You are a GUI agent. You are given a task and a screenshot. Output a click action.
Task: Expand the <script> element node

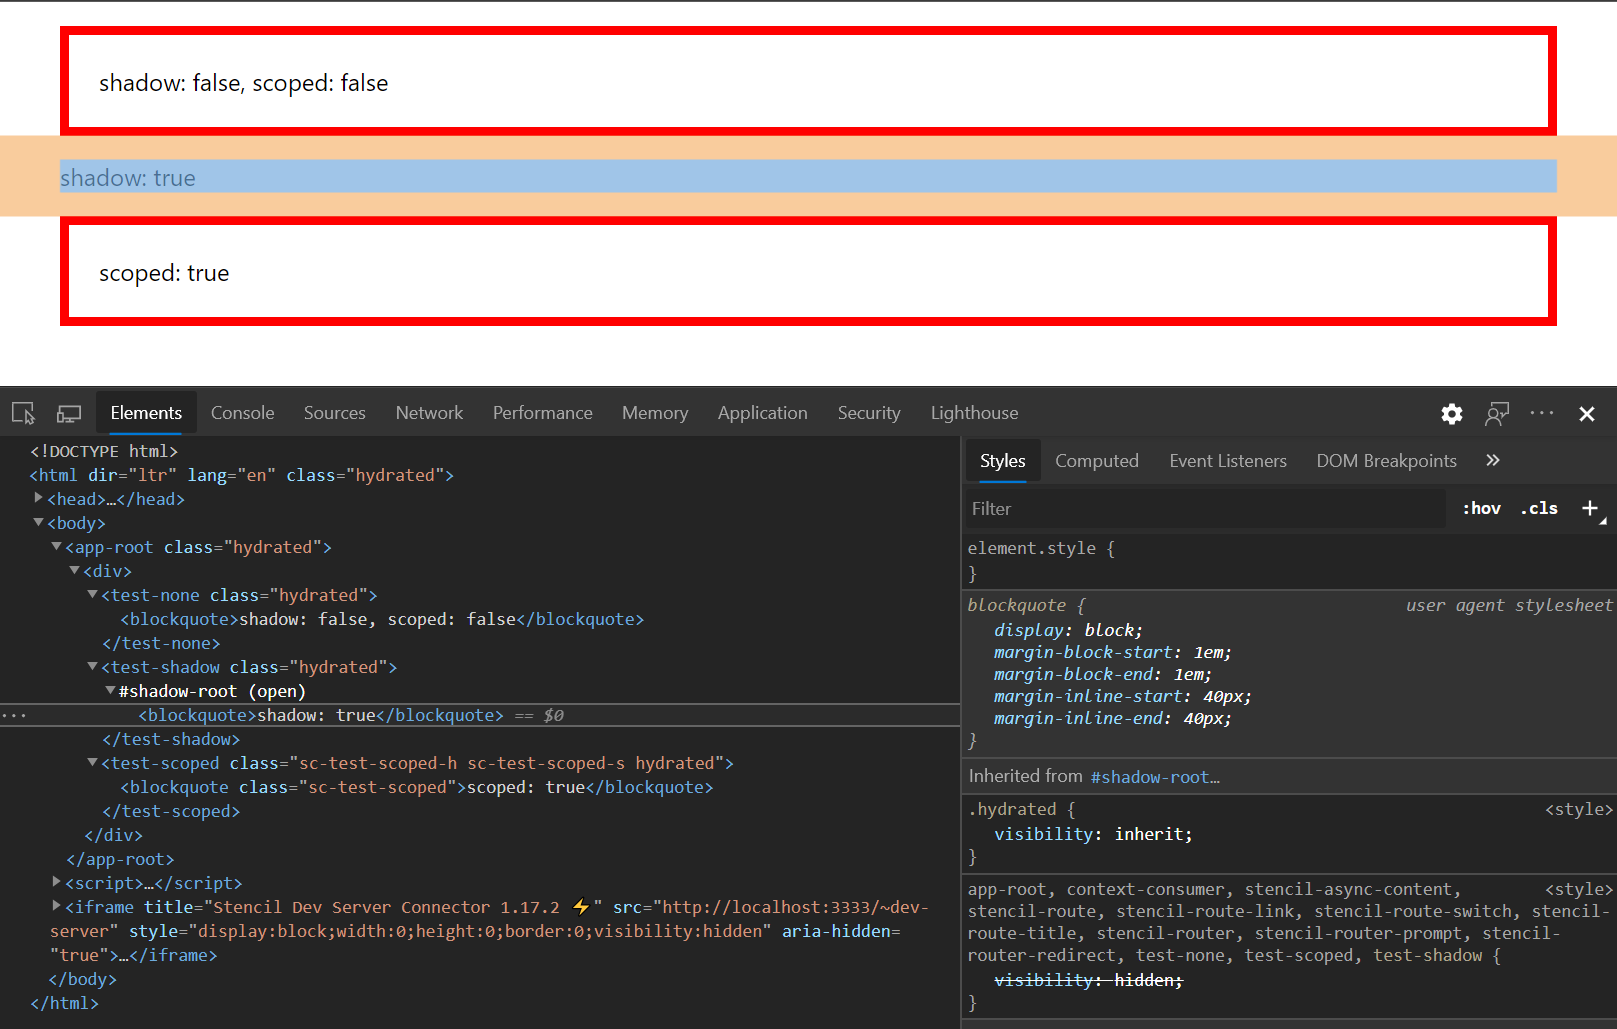56,882
